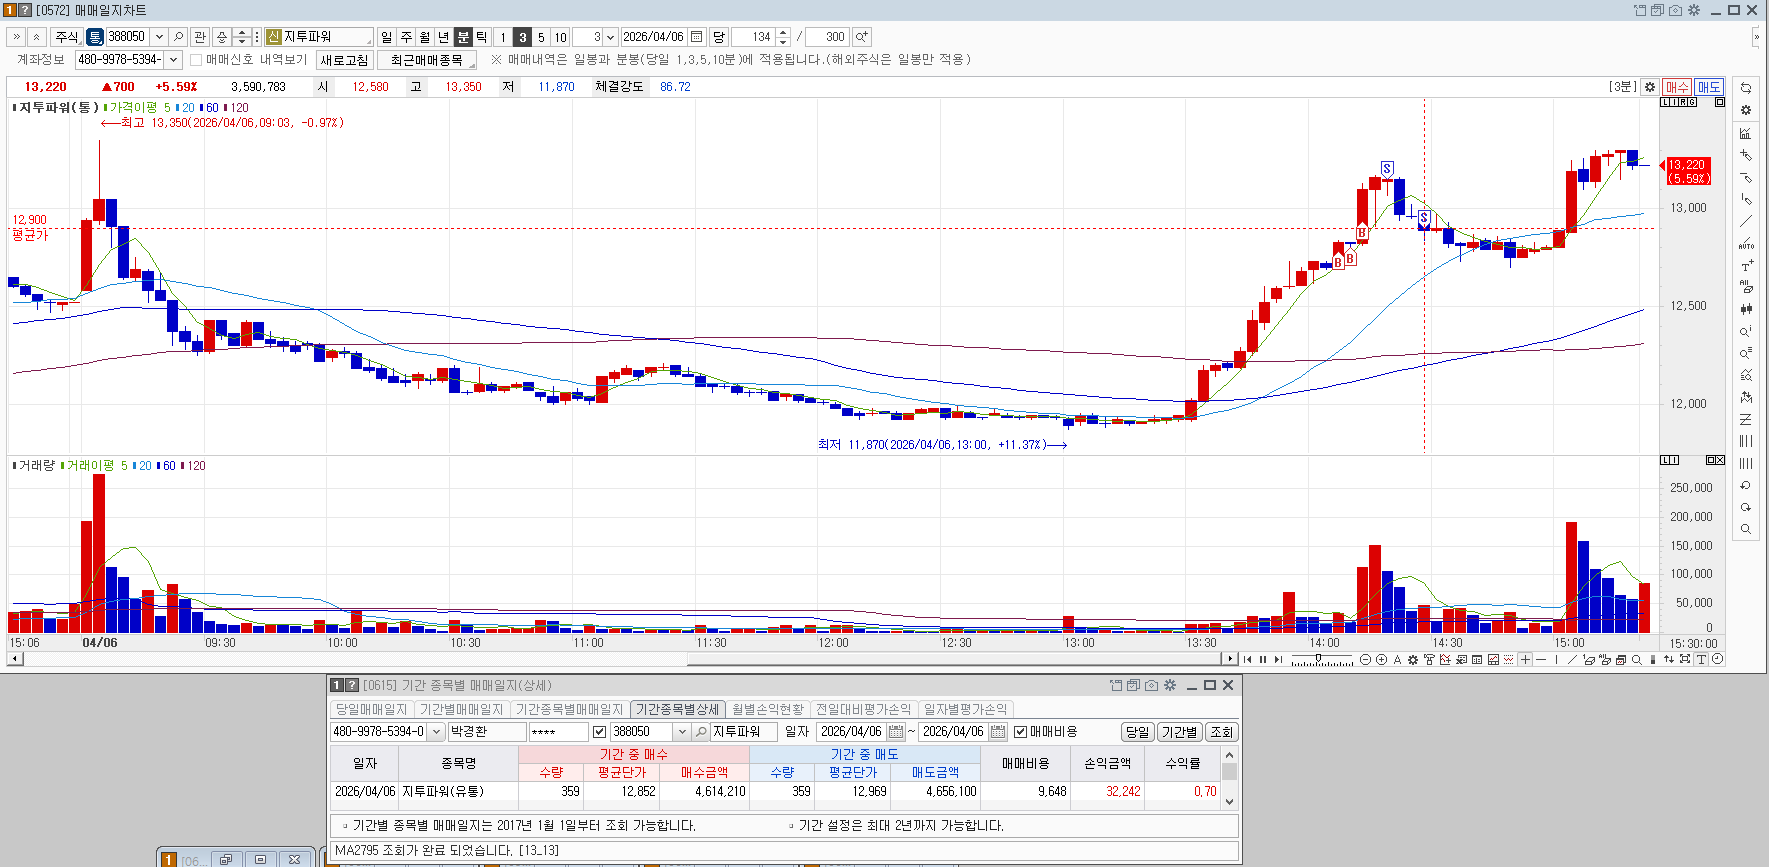Switch to 기간별매매일지 tab
The image size is (1769, 867).
tap(461, 709)
